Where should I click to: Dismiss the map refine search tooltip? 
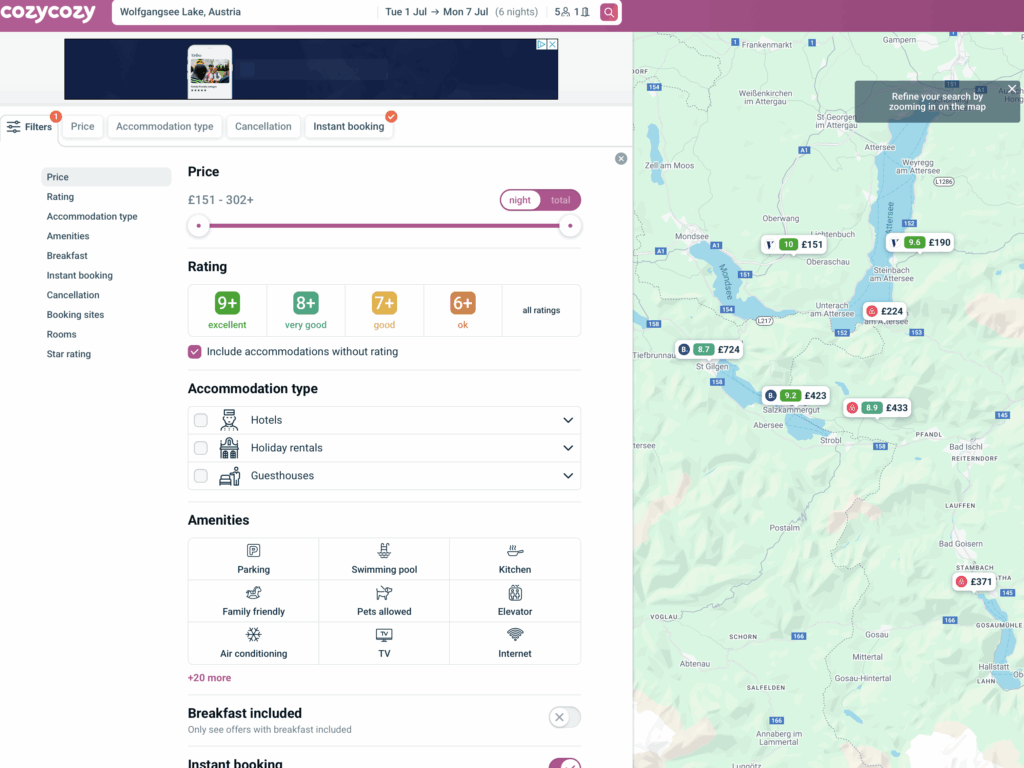click(x=1012, y=89)
